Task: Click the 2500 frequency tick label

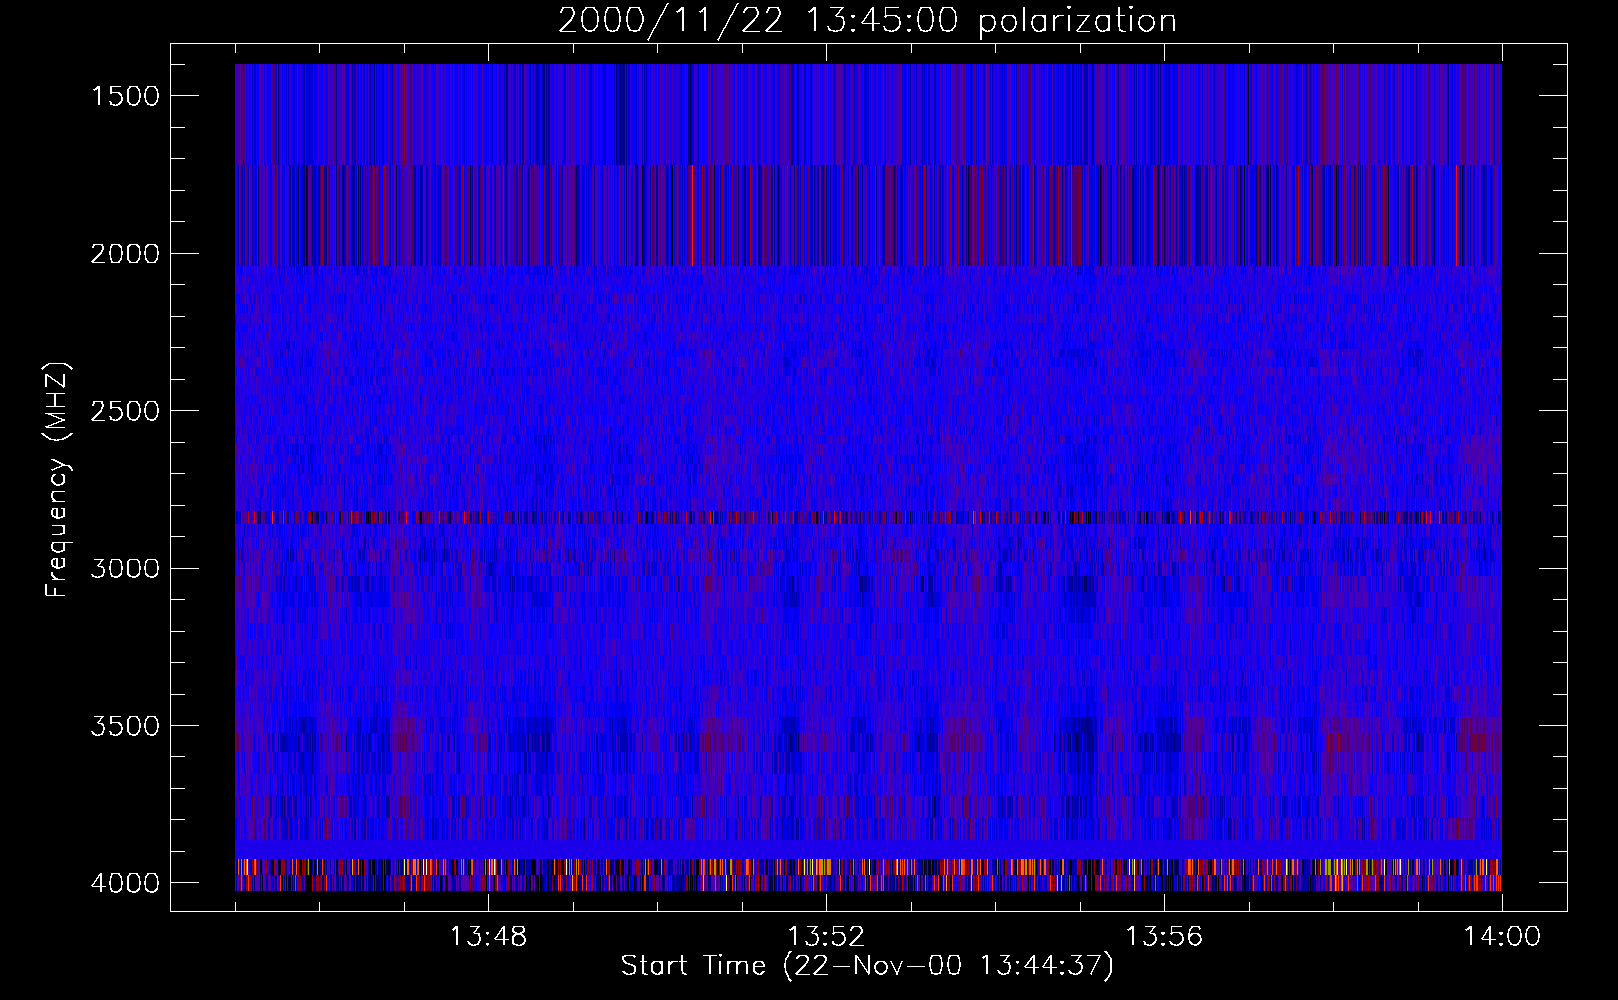Action: 125,411
